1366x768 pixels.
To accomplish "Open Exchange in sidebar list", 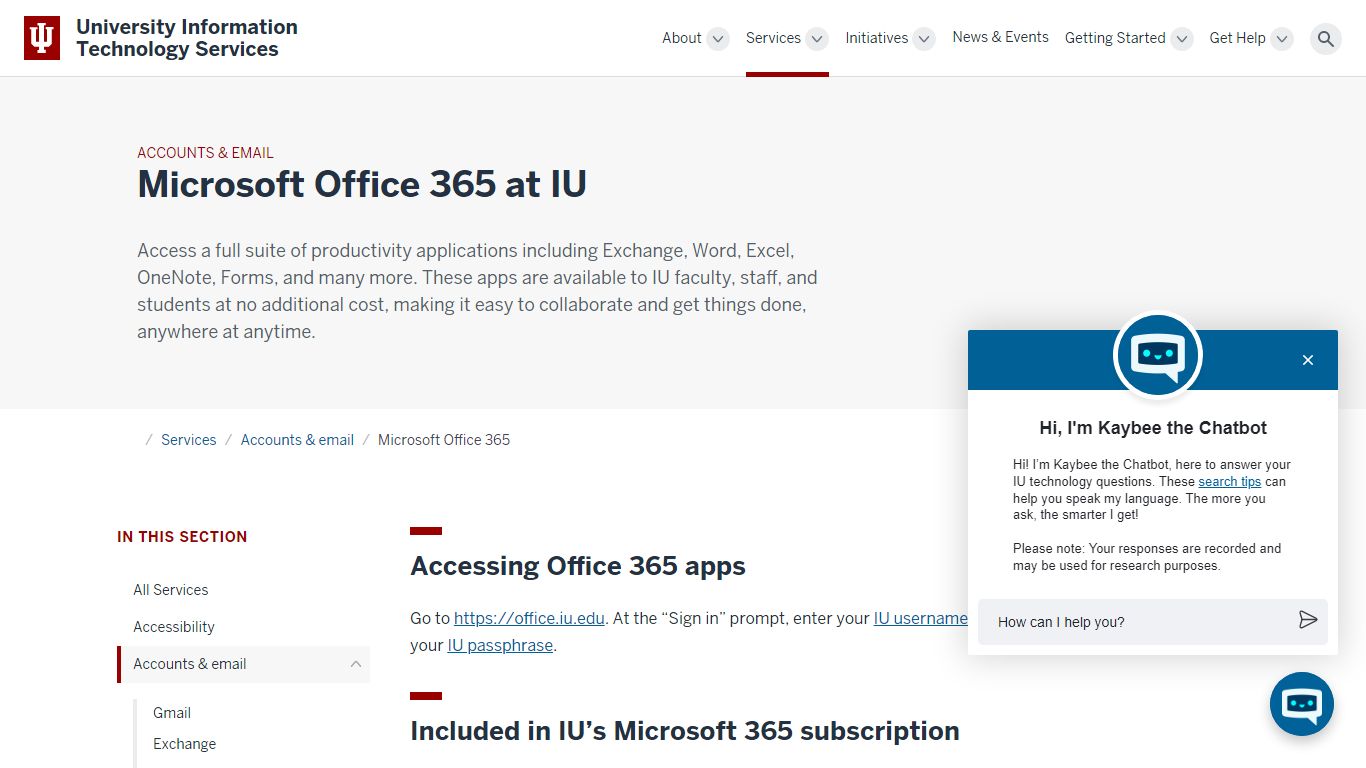I will point(184,744).
